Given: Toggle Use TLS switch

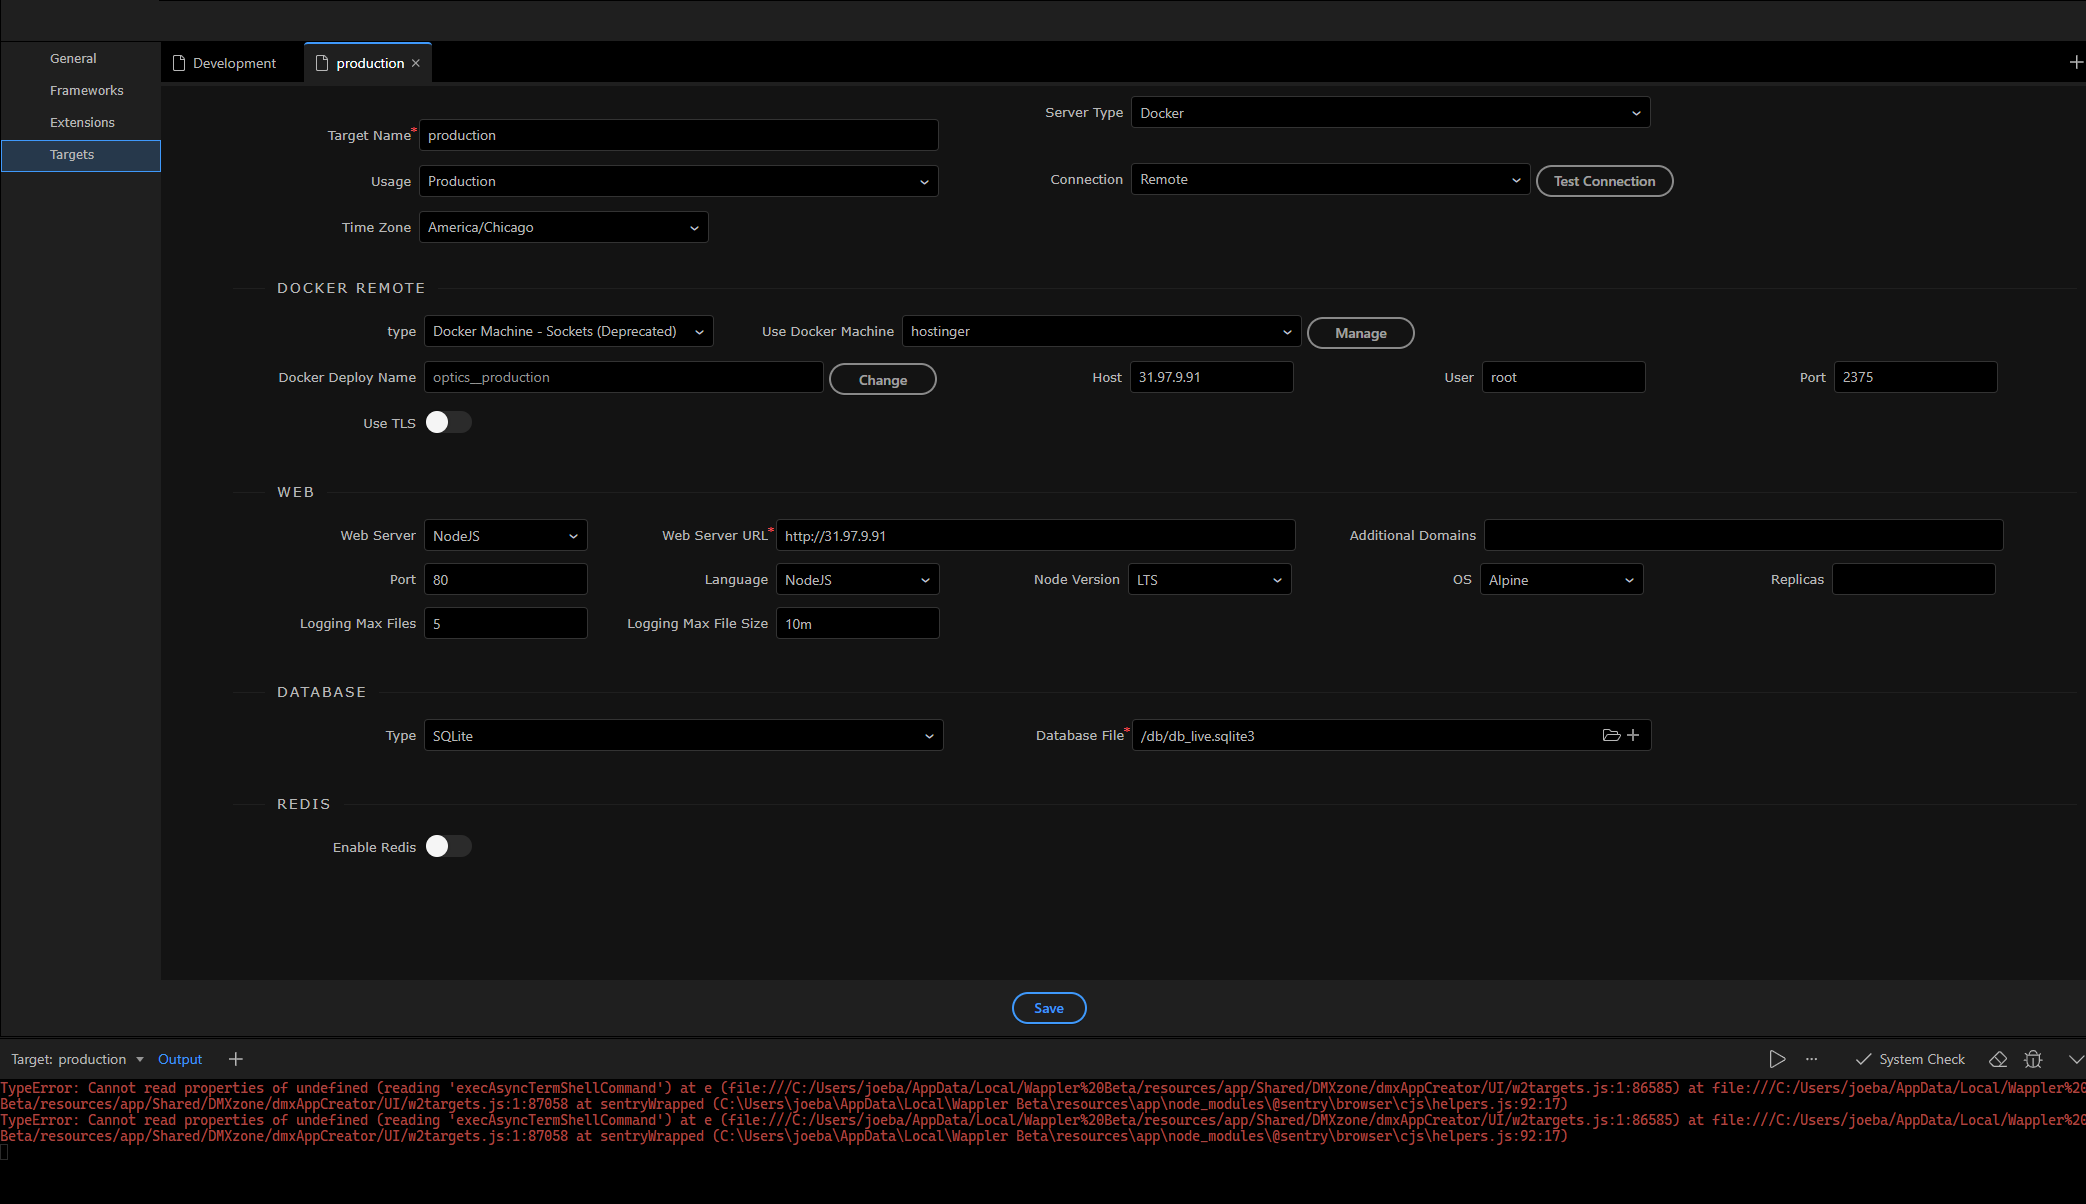Looking at the screenshot, I should coord(448,423).
